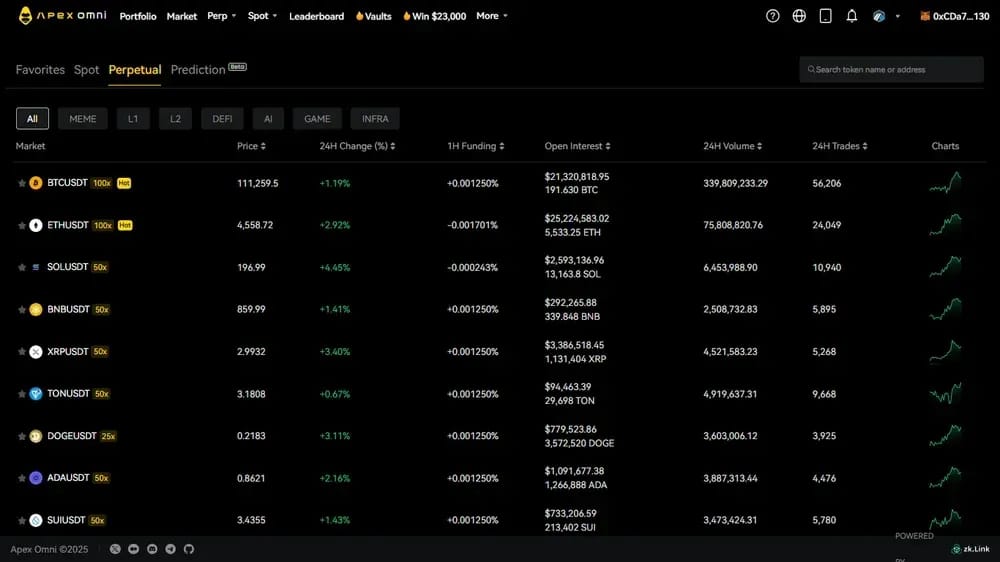This screenshot has height=562, width=1000.
Task: Open the Leaderboard page
Action: [316, 16]
